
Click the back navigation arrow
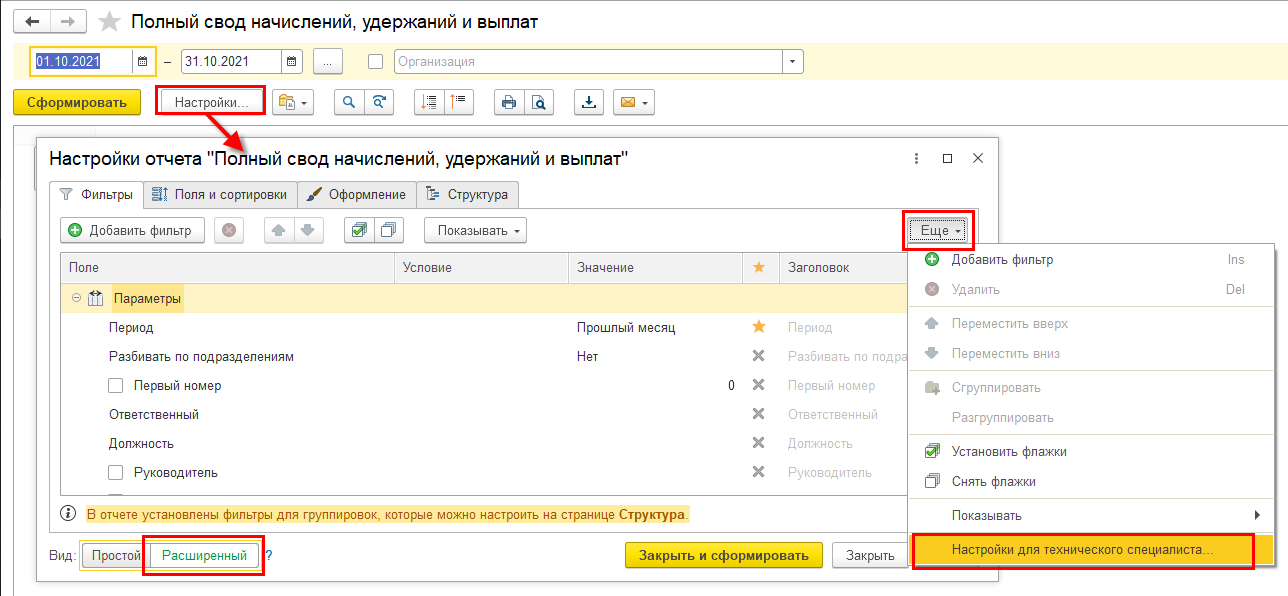(33, 22)
